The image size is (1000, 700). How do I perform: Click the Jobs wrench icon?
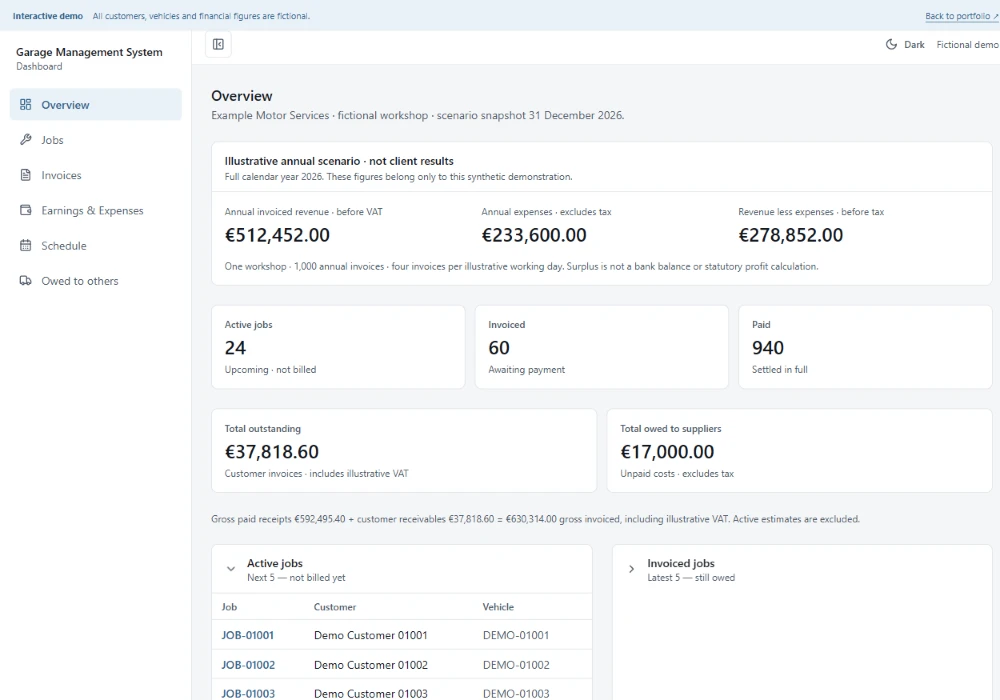[x=26, y=140]
